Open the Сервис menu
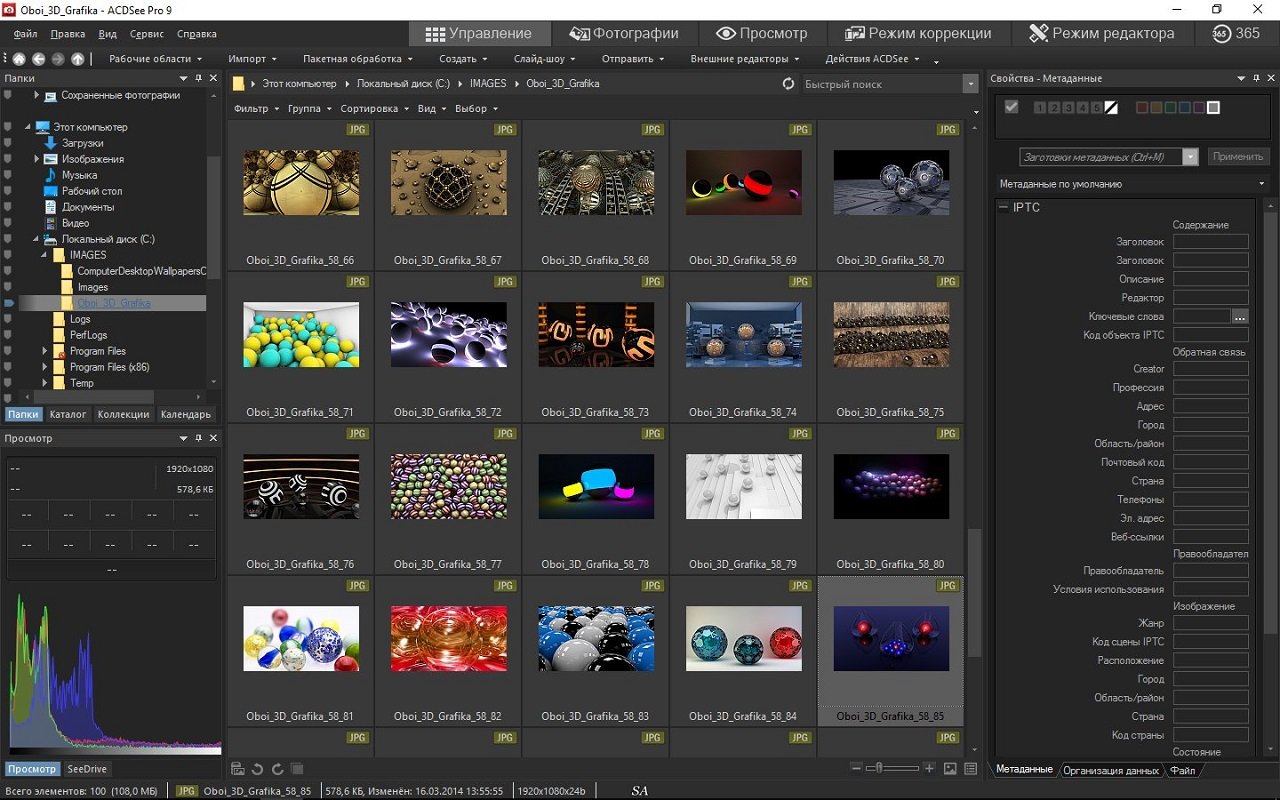 146,34
